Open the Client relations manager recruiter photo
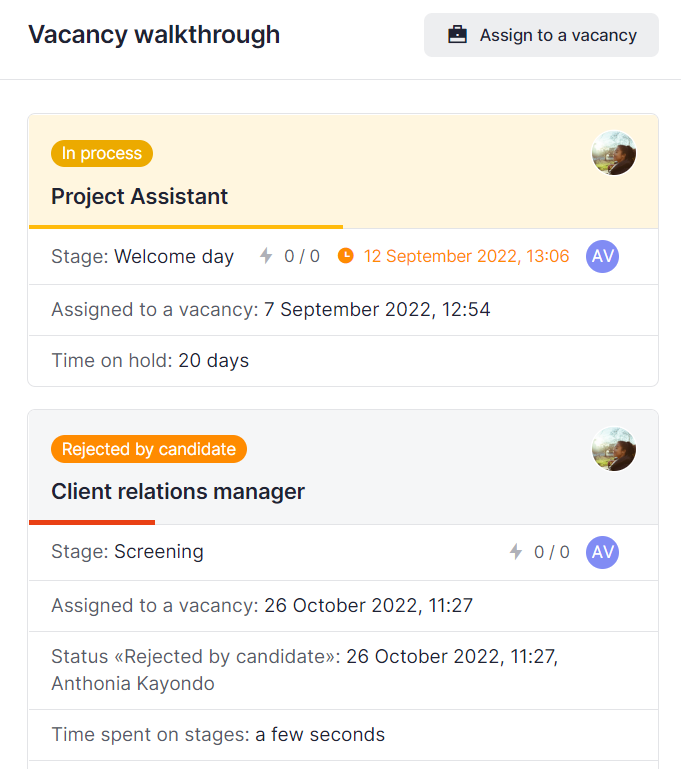681x769 pixels. pos(614,449)
